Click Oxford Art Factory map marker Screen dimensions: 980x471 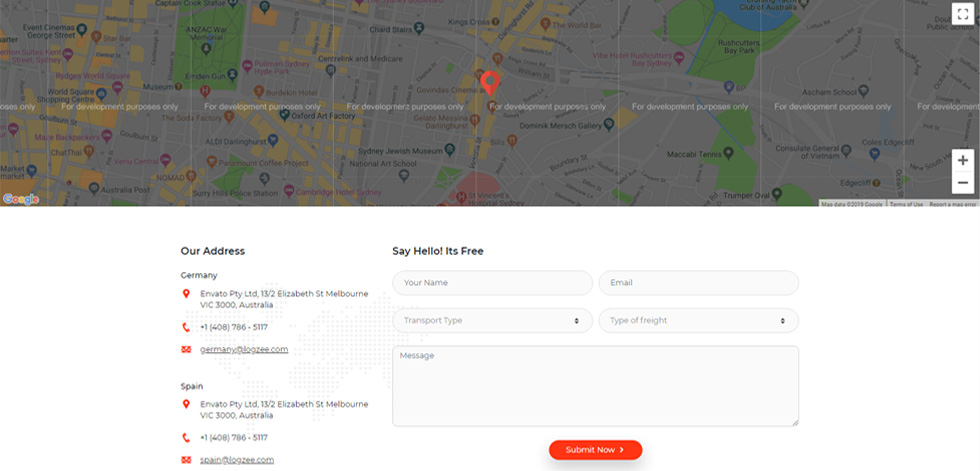pos(283,116)
